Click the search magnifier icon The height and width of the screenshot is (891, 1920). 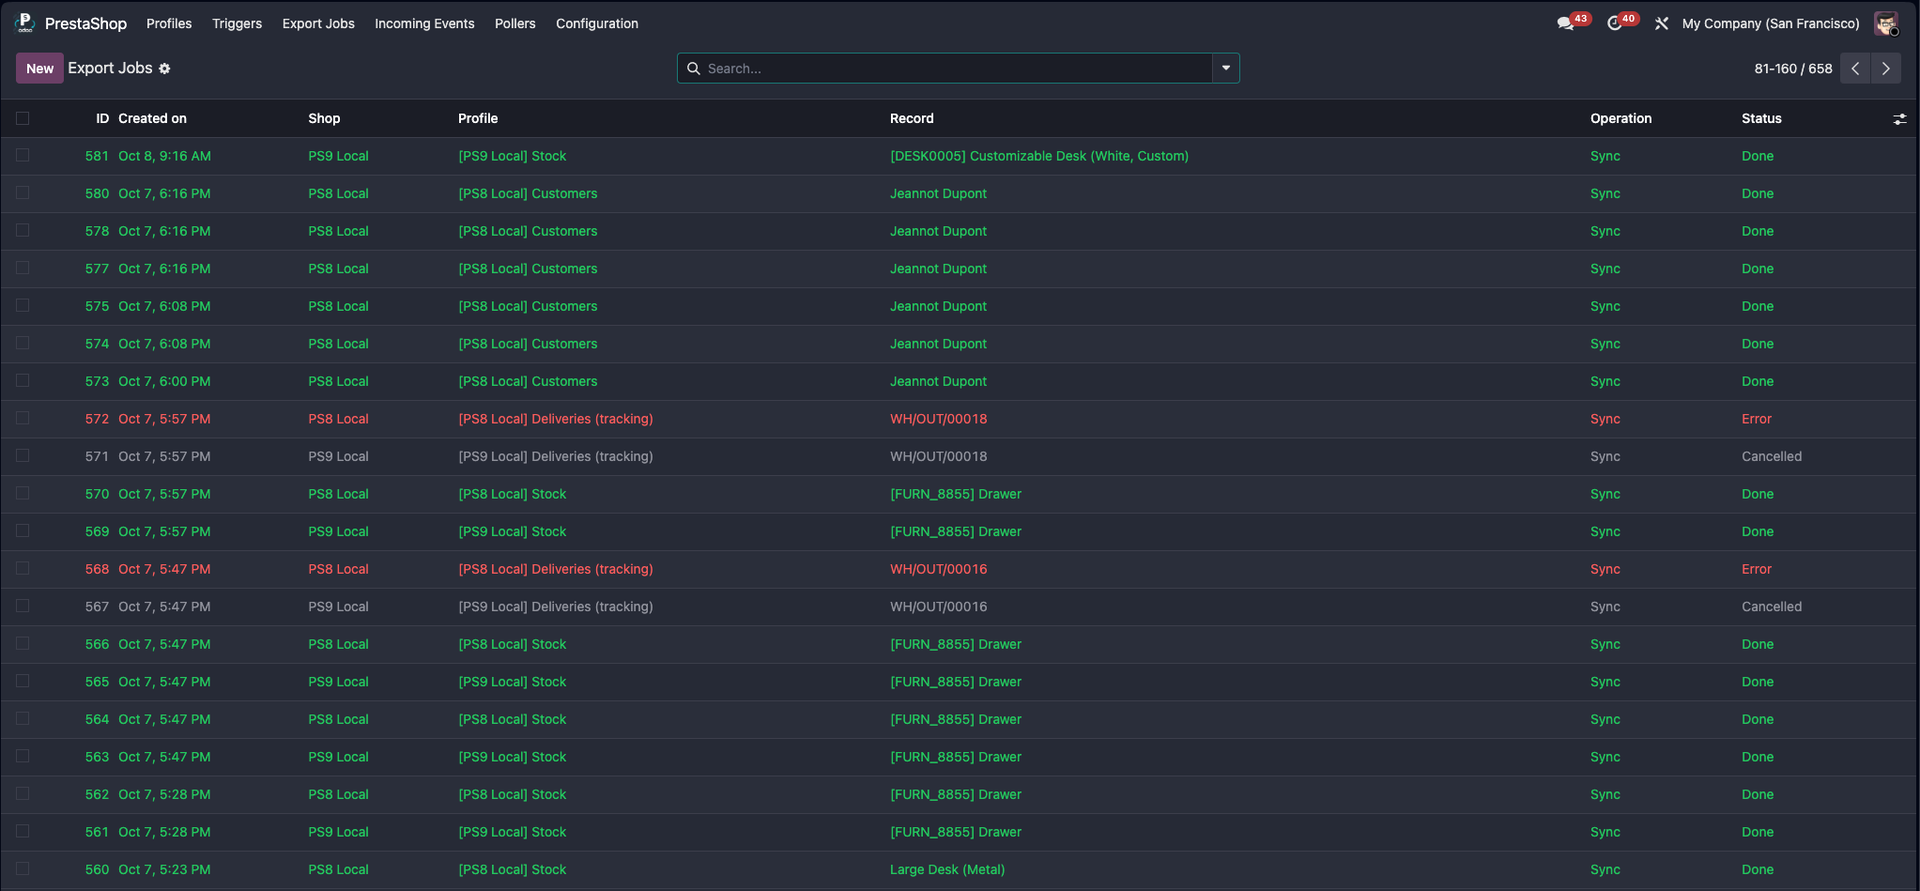tap(693, 68)
